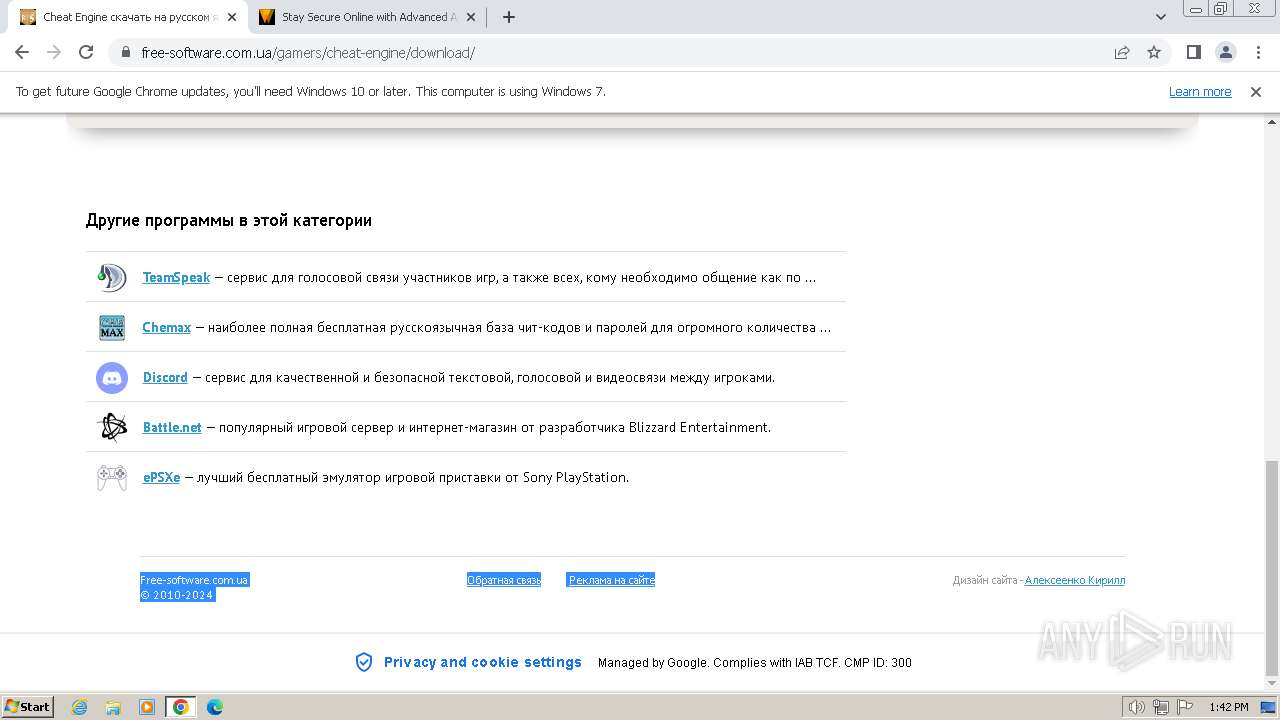The height and width of the screenshot is (720, 1280).
Task: Open Алексеенко Кирилл designer link
Action: (1075, 580)
